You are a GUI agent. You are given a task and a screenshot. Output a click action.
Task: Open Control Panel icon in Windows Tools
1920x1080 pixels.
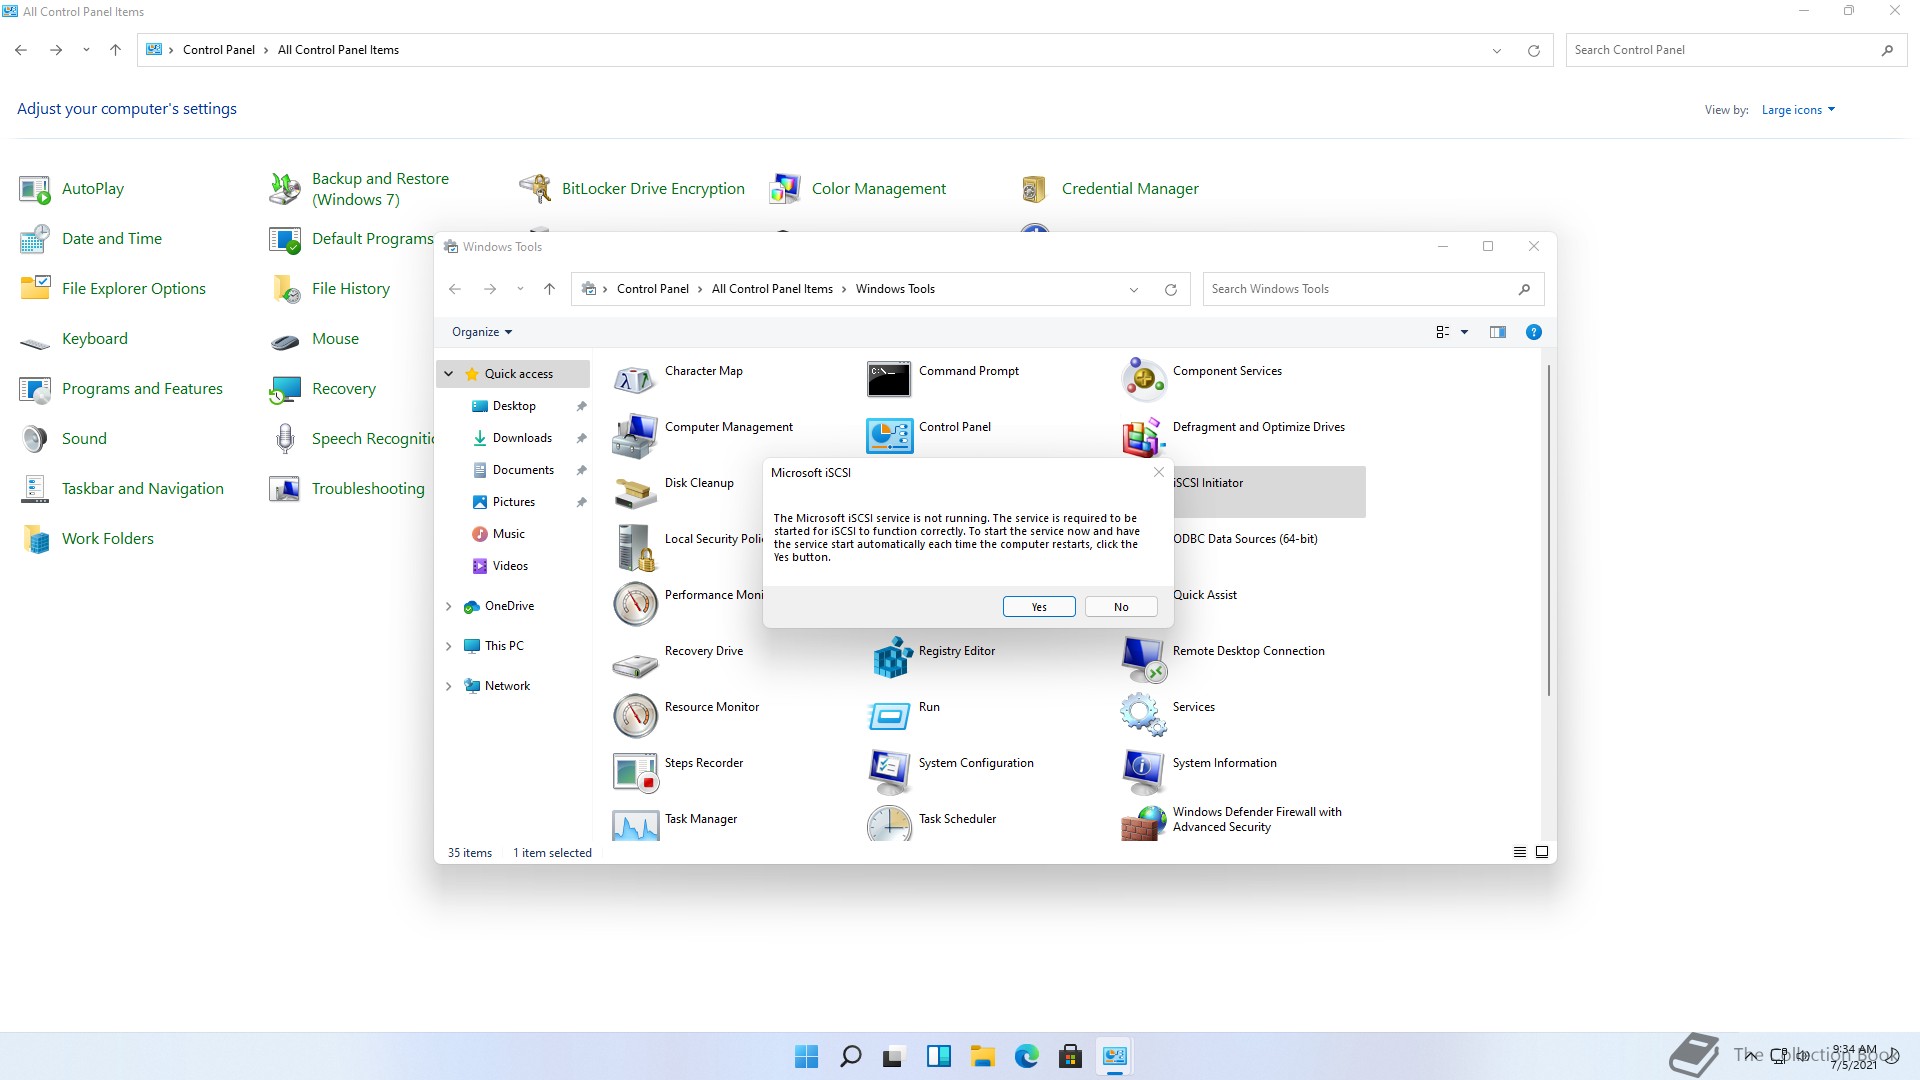[889, 436]
